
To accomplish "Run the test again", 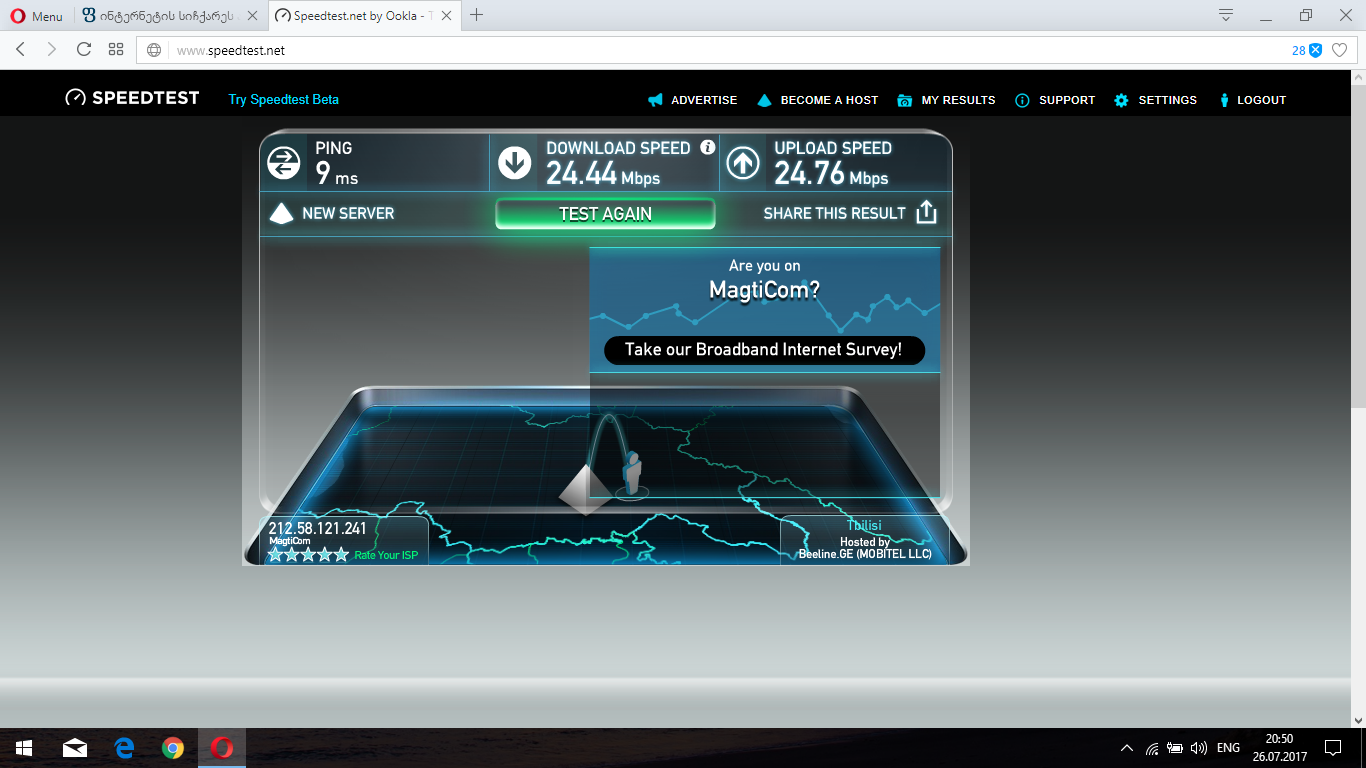I will pos(605,214).
